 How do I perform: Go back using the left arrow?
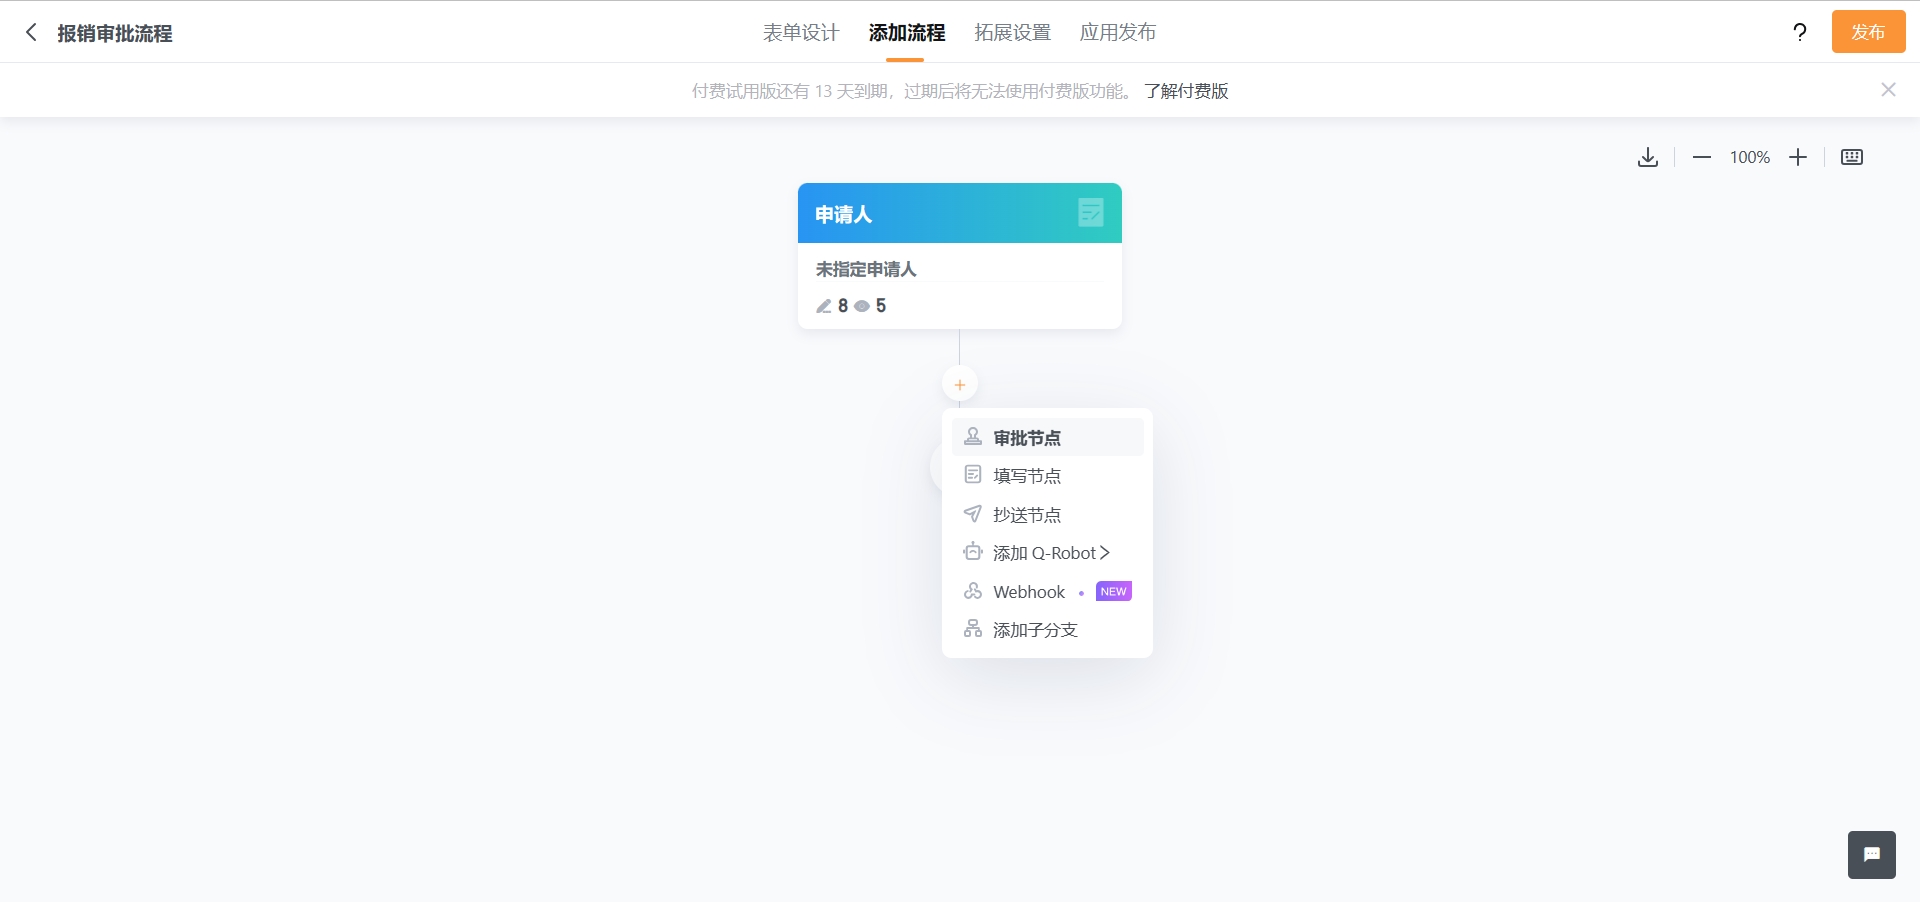[x=31, y=32]
